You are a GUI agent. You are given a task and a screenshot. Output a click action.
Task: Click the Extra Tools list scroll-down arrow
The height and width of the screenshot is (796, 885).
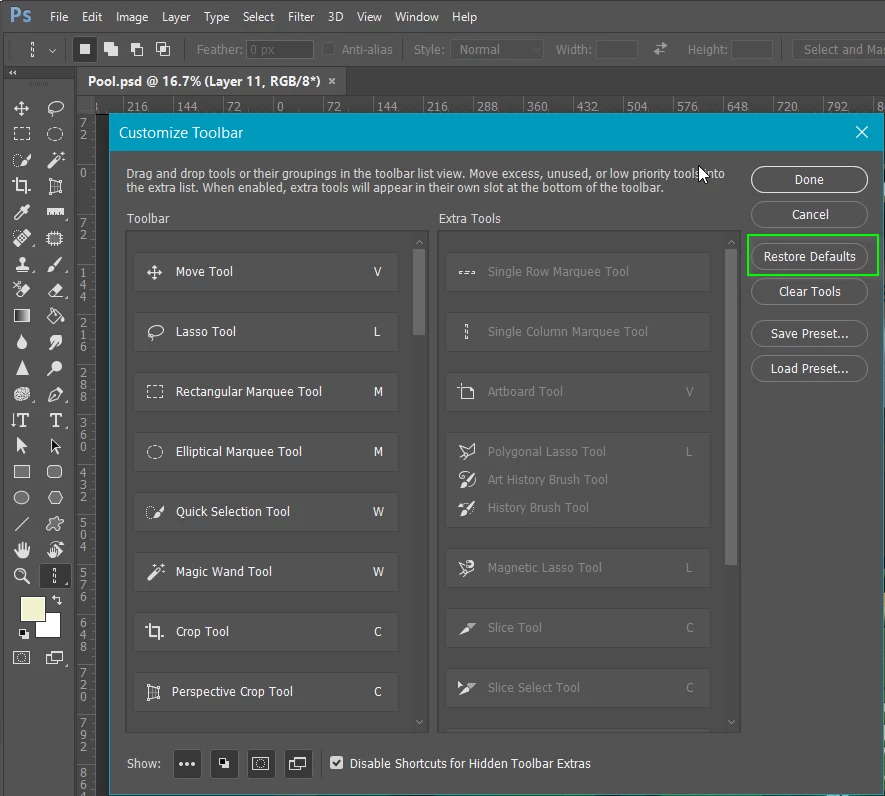[x=731, y=722]
